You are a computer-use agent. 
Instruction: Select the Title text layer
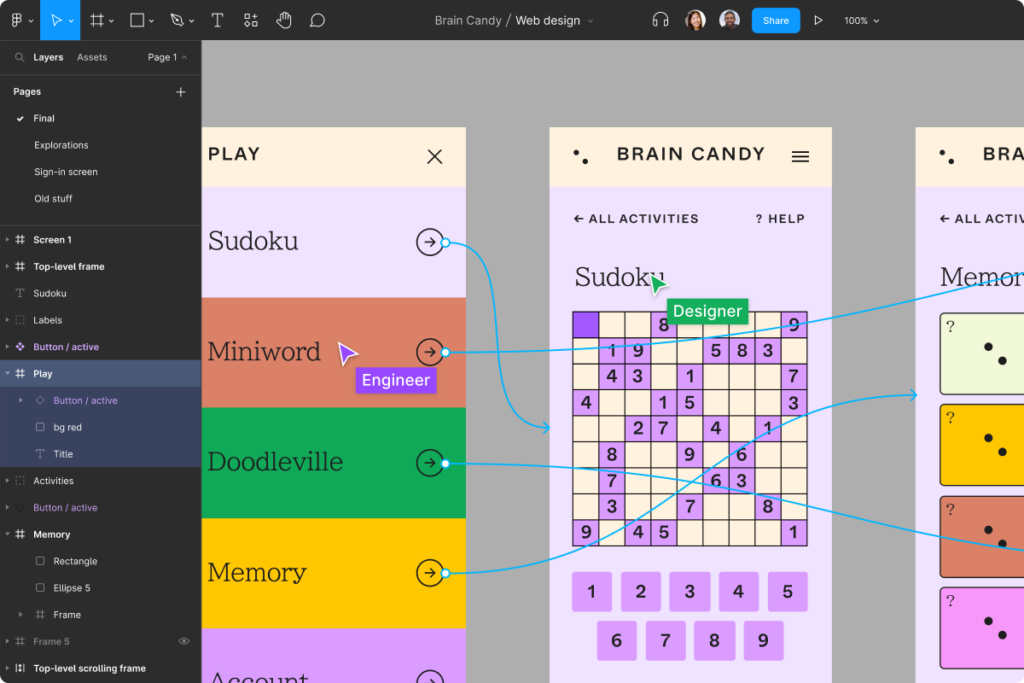tap(101, 454)
